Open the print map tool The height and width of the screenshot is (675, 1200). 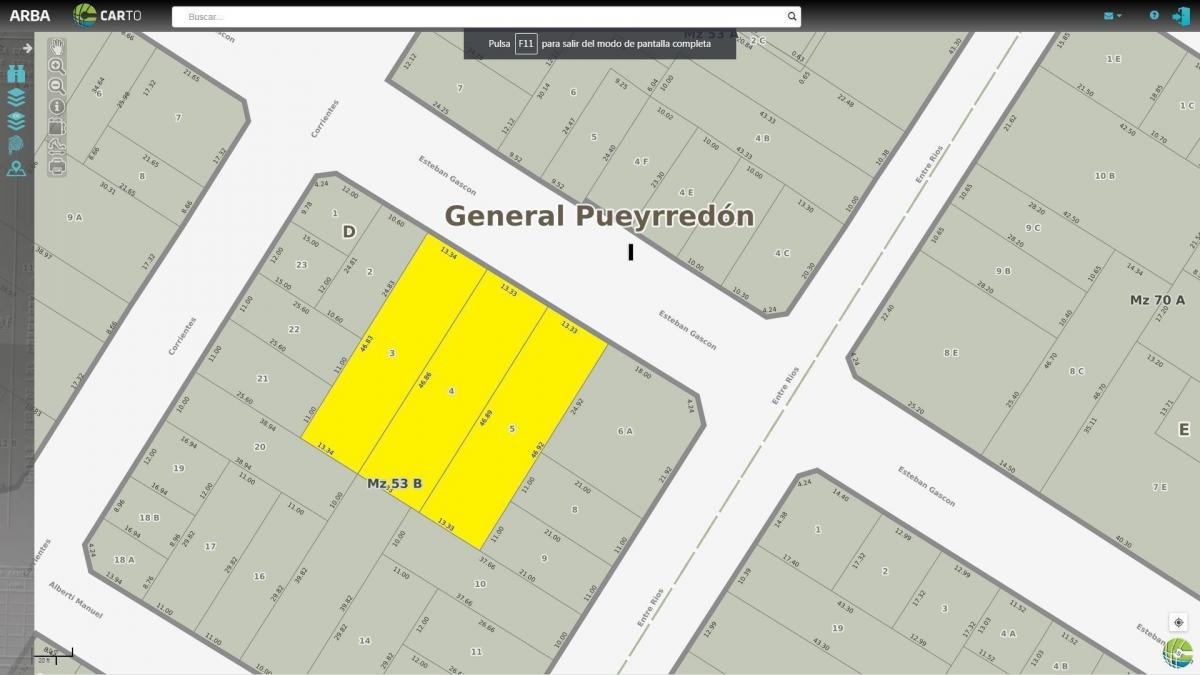pos(57,167)
